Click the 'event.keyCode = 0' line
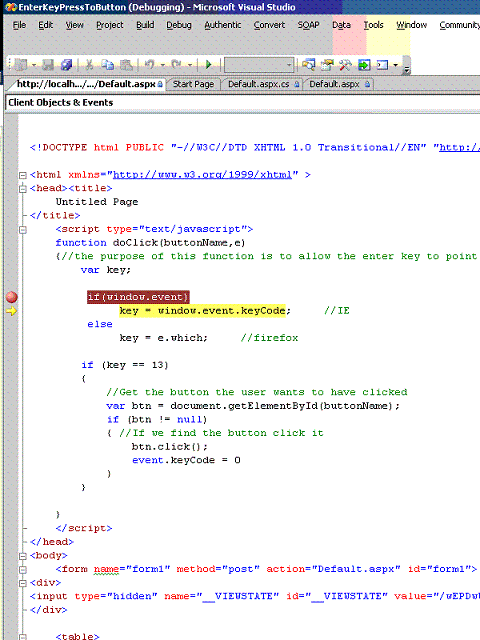 186,460
